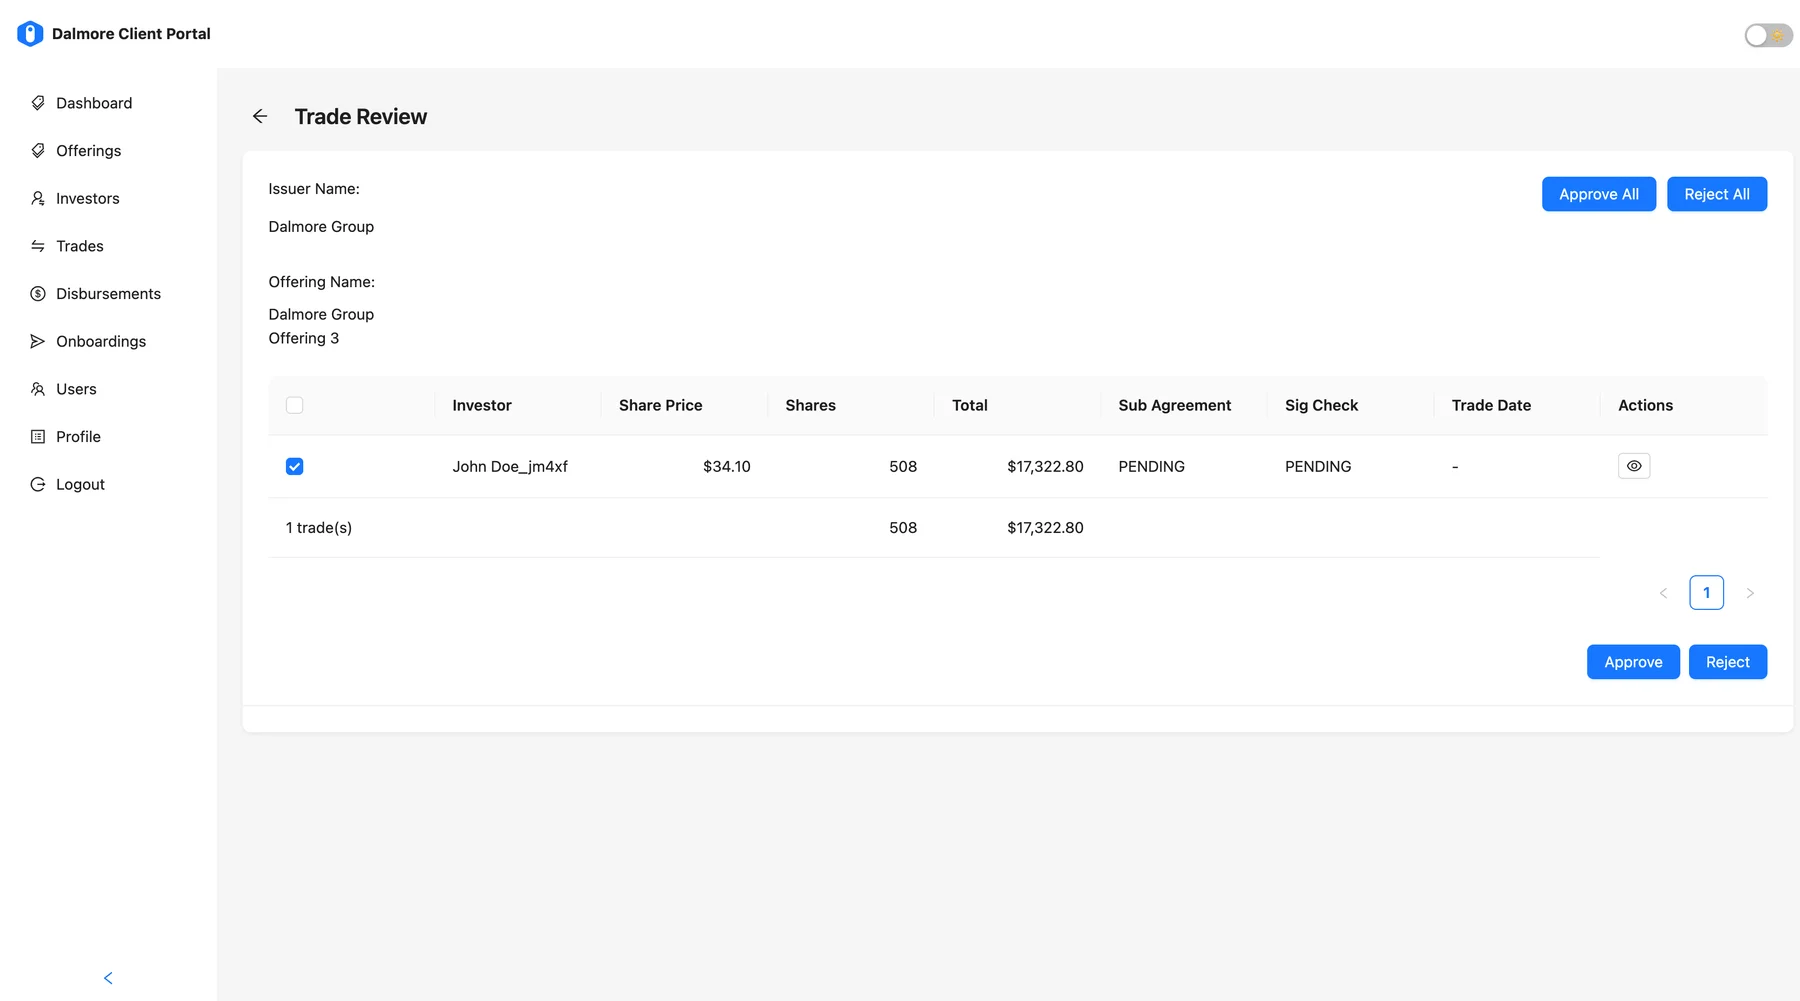Click the Disbursements dollar icon
Image resolution: width=1800 pixels, height=1001 pixels.
coord(38,294)
